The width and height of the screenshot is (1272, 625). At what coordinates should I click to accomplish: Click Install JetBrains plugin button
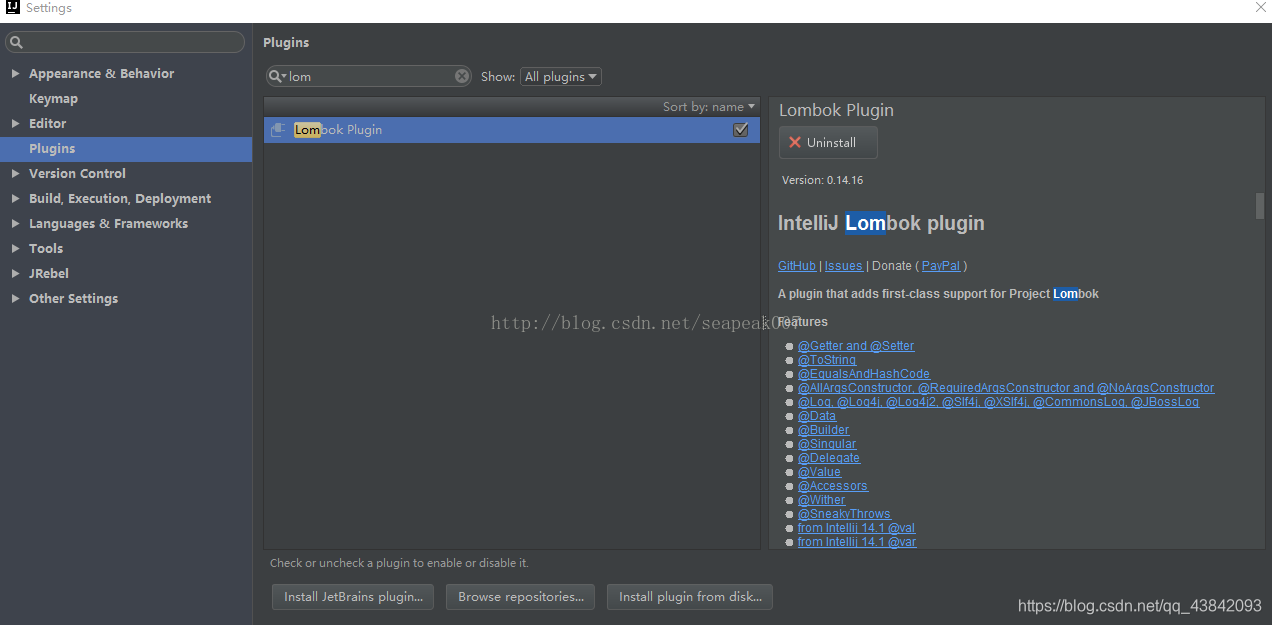click(353, 597)
